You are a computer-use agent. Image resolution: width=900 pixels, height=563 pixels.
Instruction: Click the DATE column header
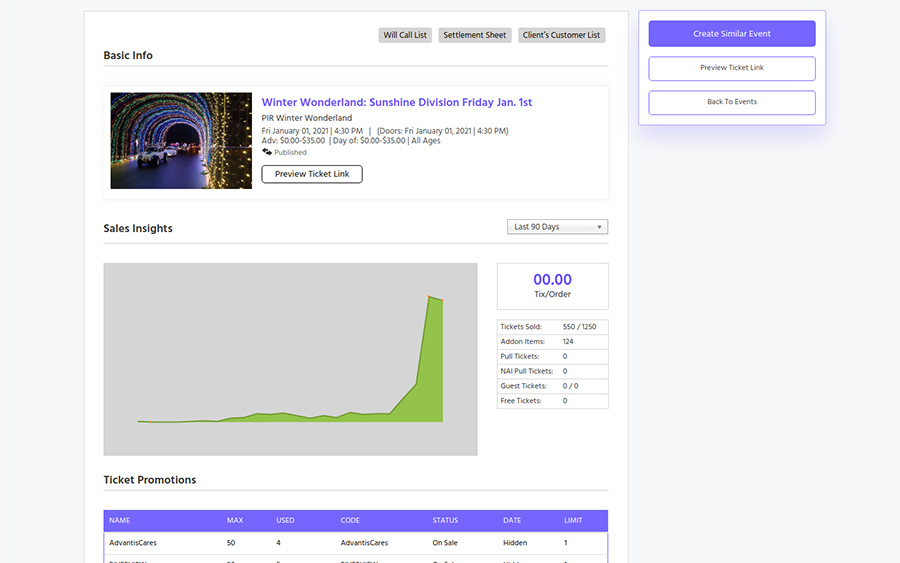512,521
